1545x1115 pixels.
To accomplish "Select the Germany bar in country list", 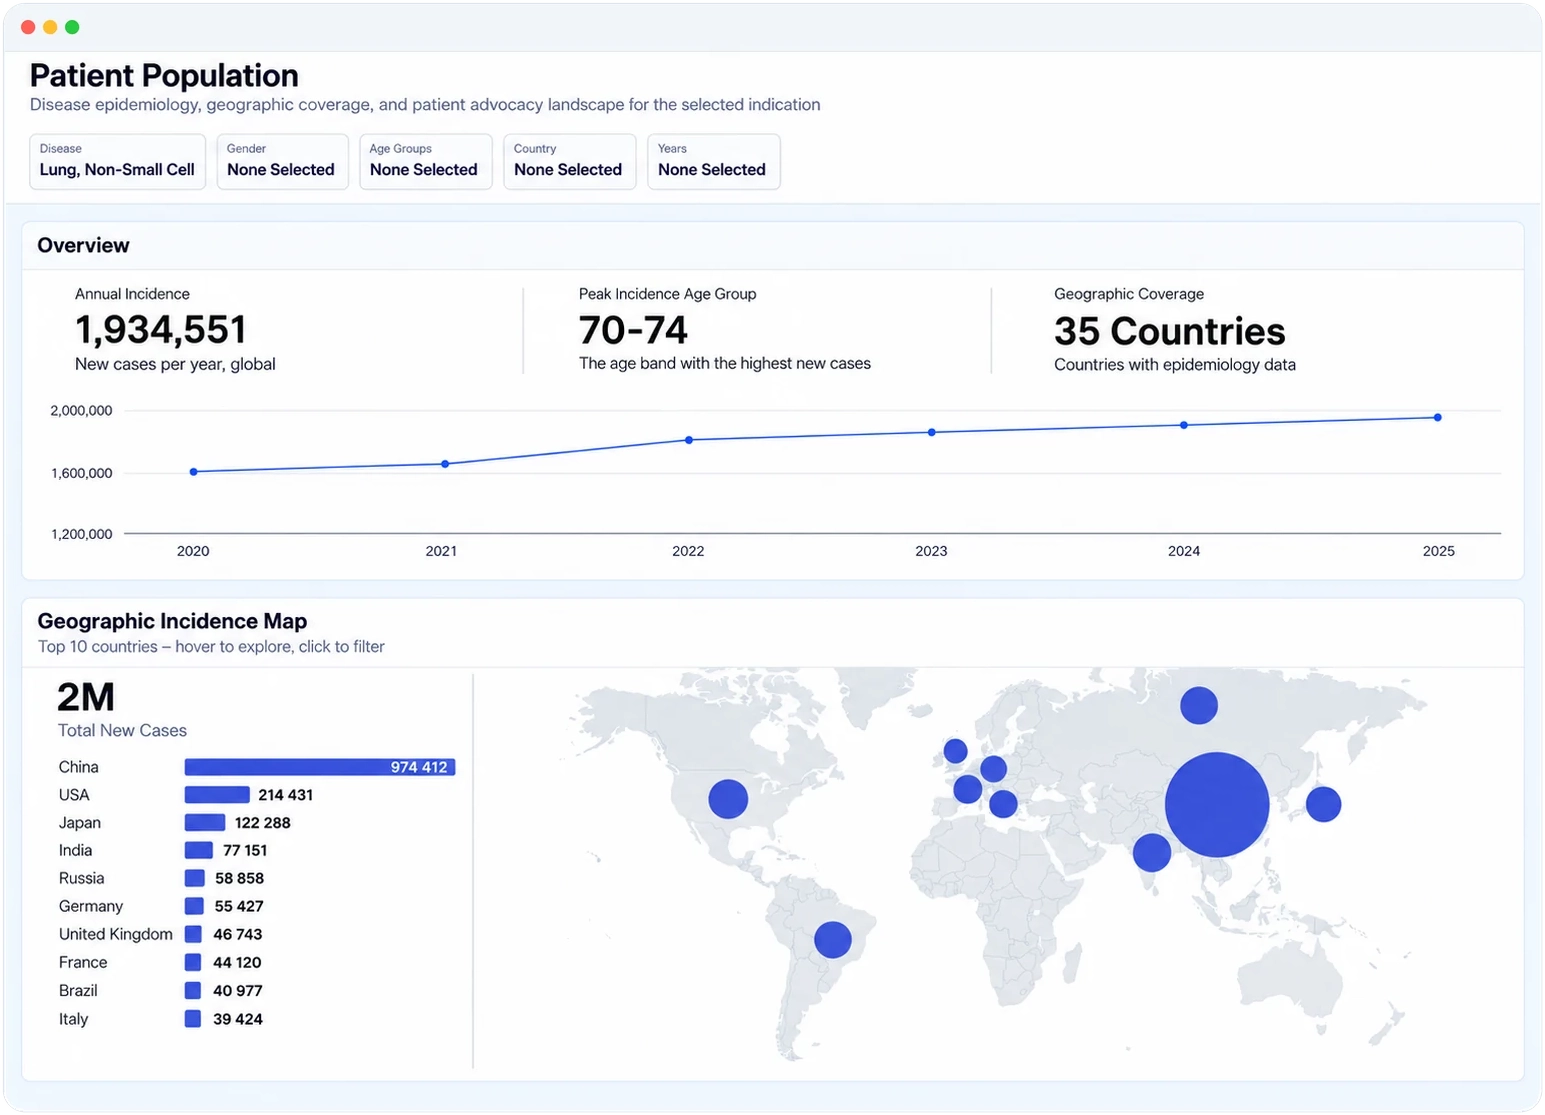I will click(194, 906).
